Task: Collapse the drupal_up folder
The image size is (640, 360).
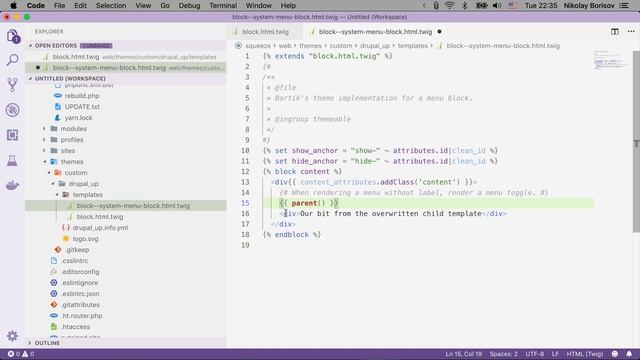Action: [x=83, y=184]
